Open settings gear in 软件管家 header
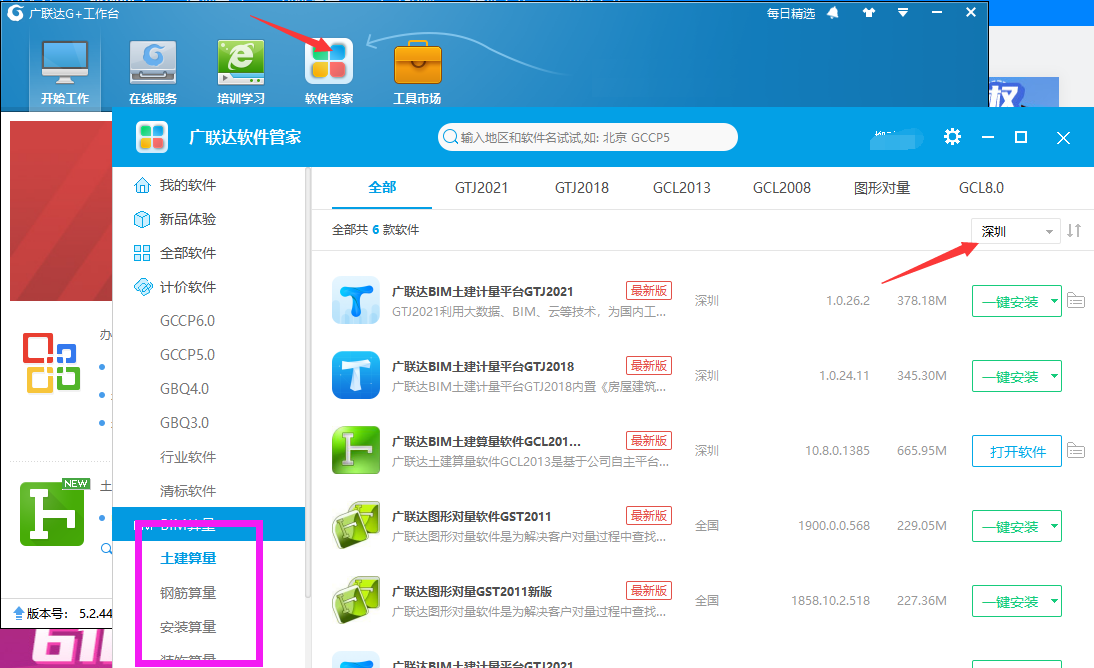Screen dimensions: 1094x668 952,137
